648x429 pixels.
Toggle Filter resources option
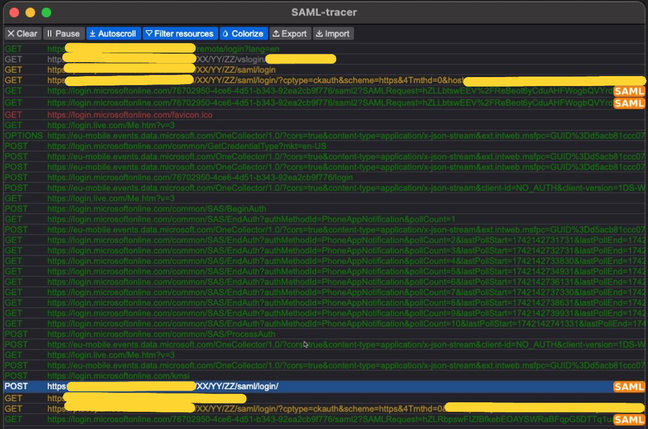pyautogui.click(x=180, y=33)
